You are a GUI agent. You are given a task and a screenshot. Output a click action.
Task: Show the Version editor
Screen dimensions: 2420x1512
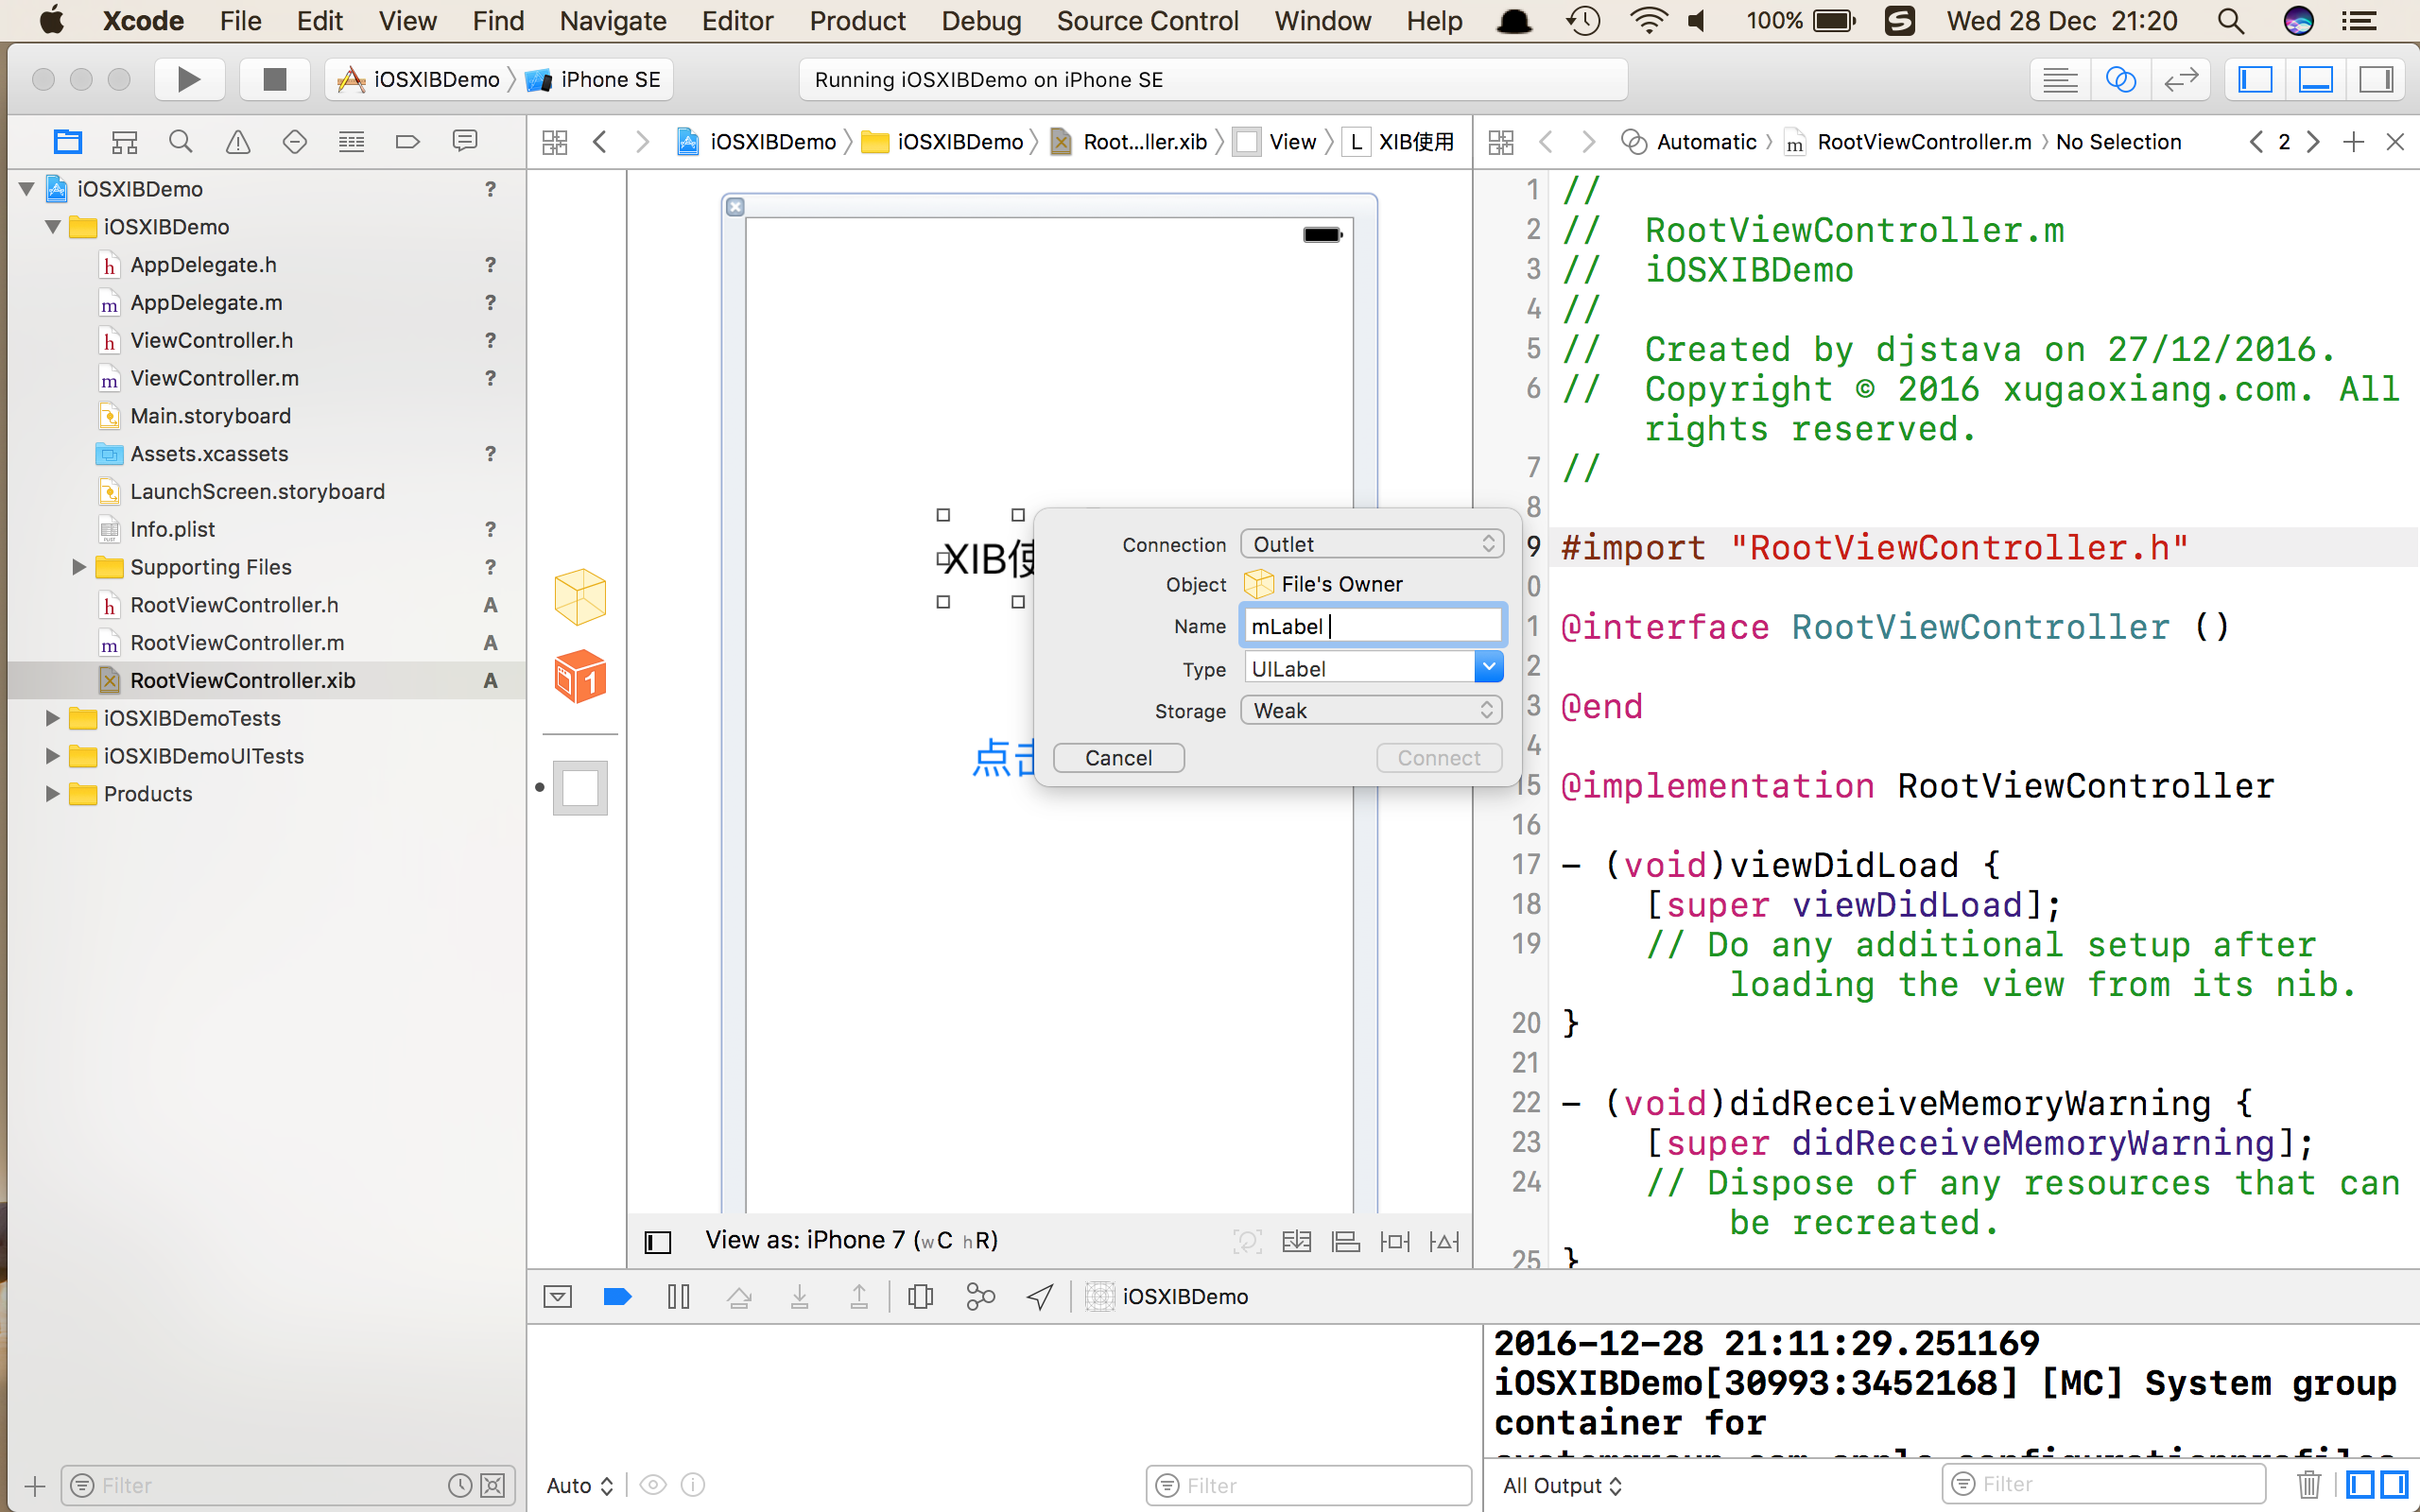click(2180, 79)
